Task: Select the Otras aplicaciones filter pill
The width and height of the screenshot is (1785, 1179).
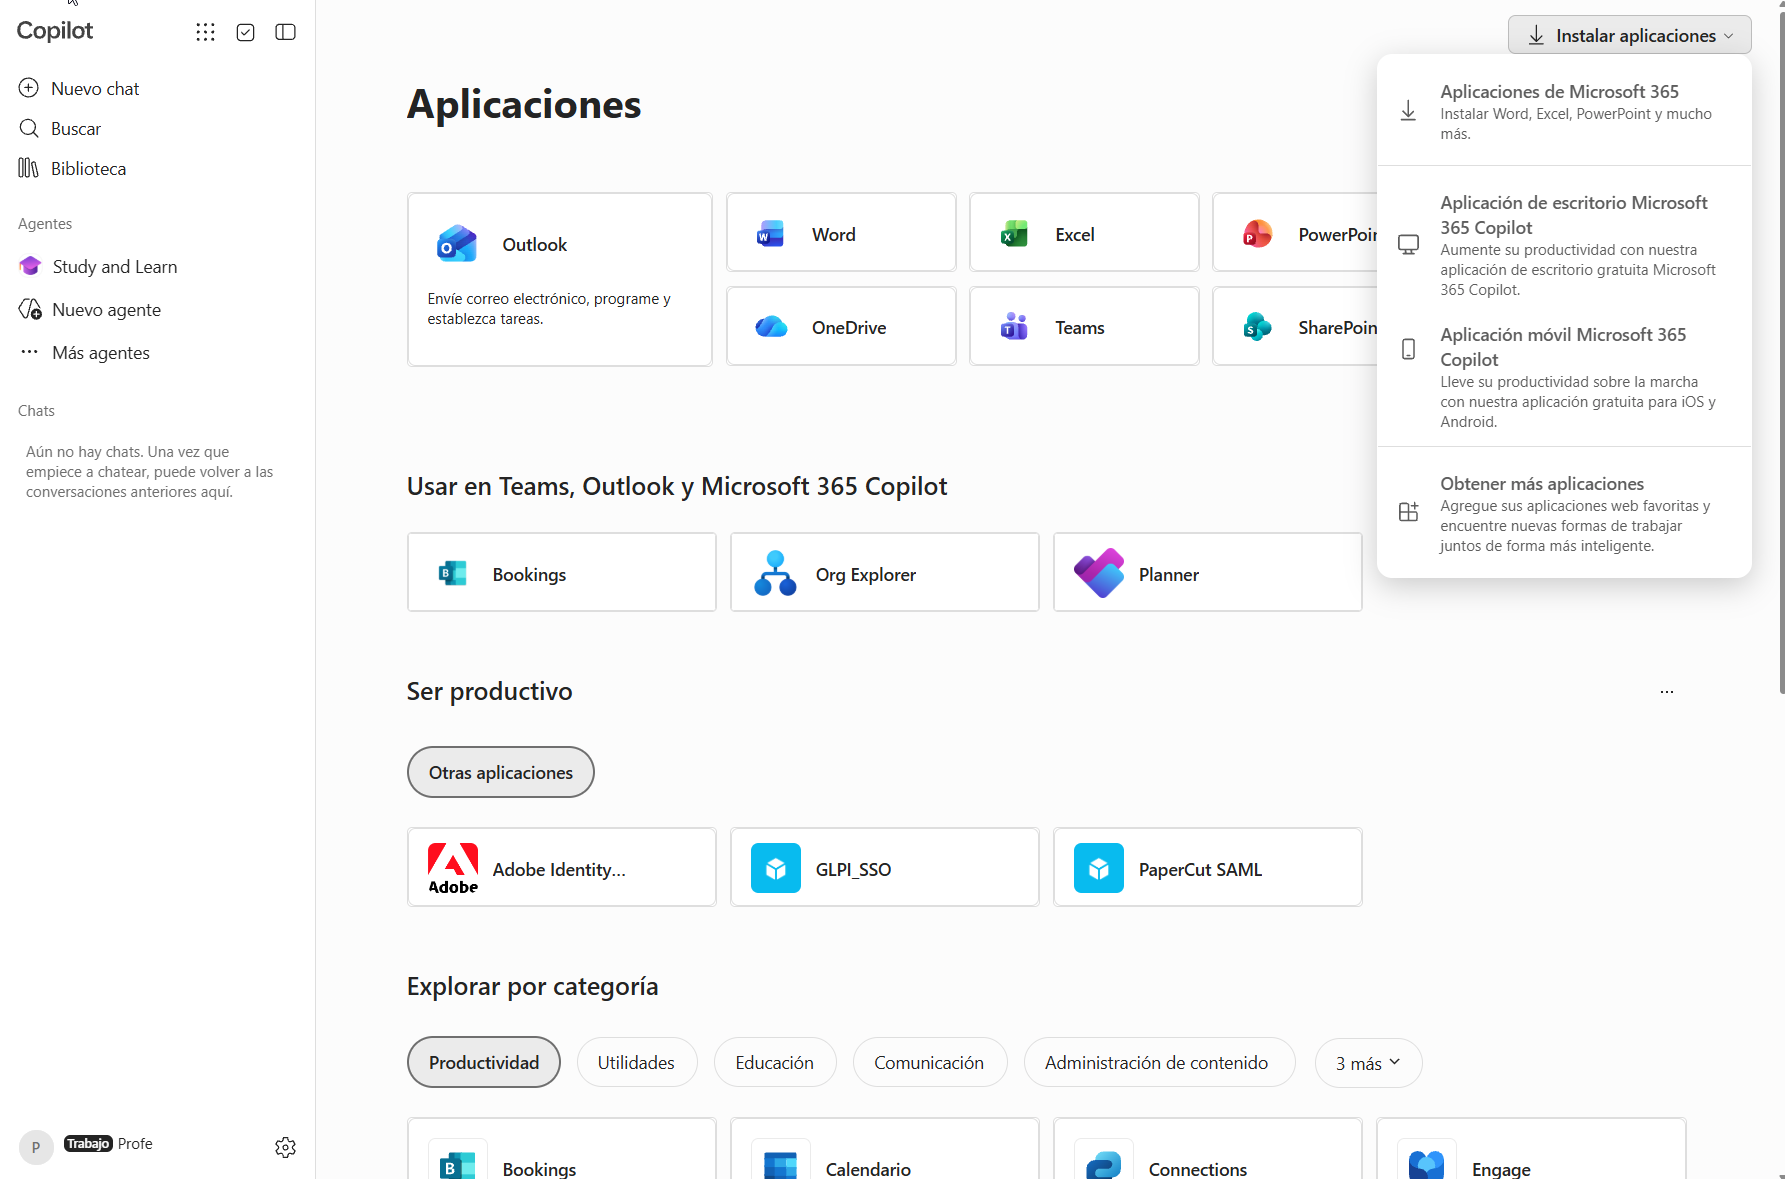Action: click(x=501, y=772)
